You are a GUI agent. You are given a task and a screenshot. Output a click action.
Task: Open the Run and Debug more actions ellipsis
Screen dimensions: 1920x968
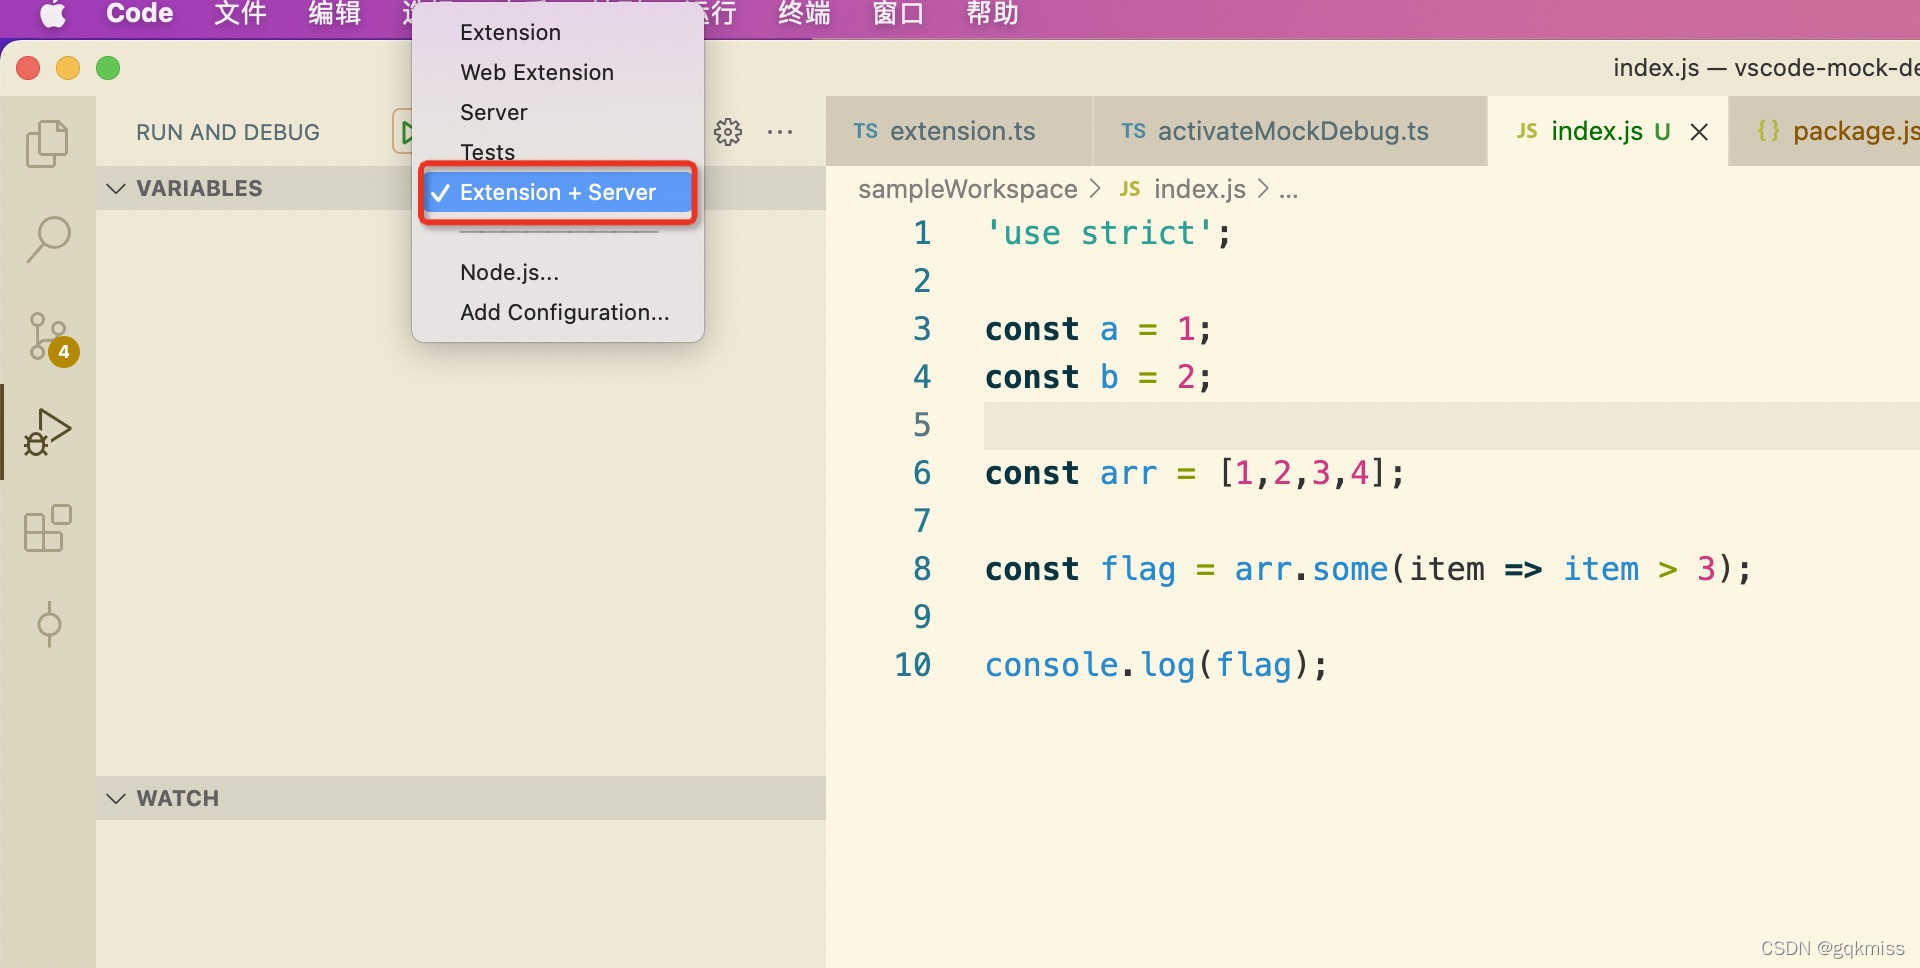[780, 132]
